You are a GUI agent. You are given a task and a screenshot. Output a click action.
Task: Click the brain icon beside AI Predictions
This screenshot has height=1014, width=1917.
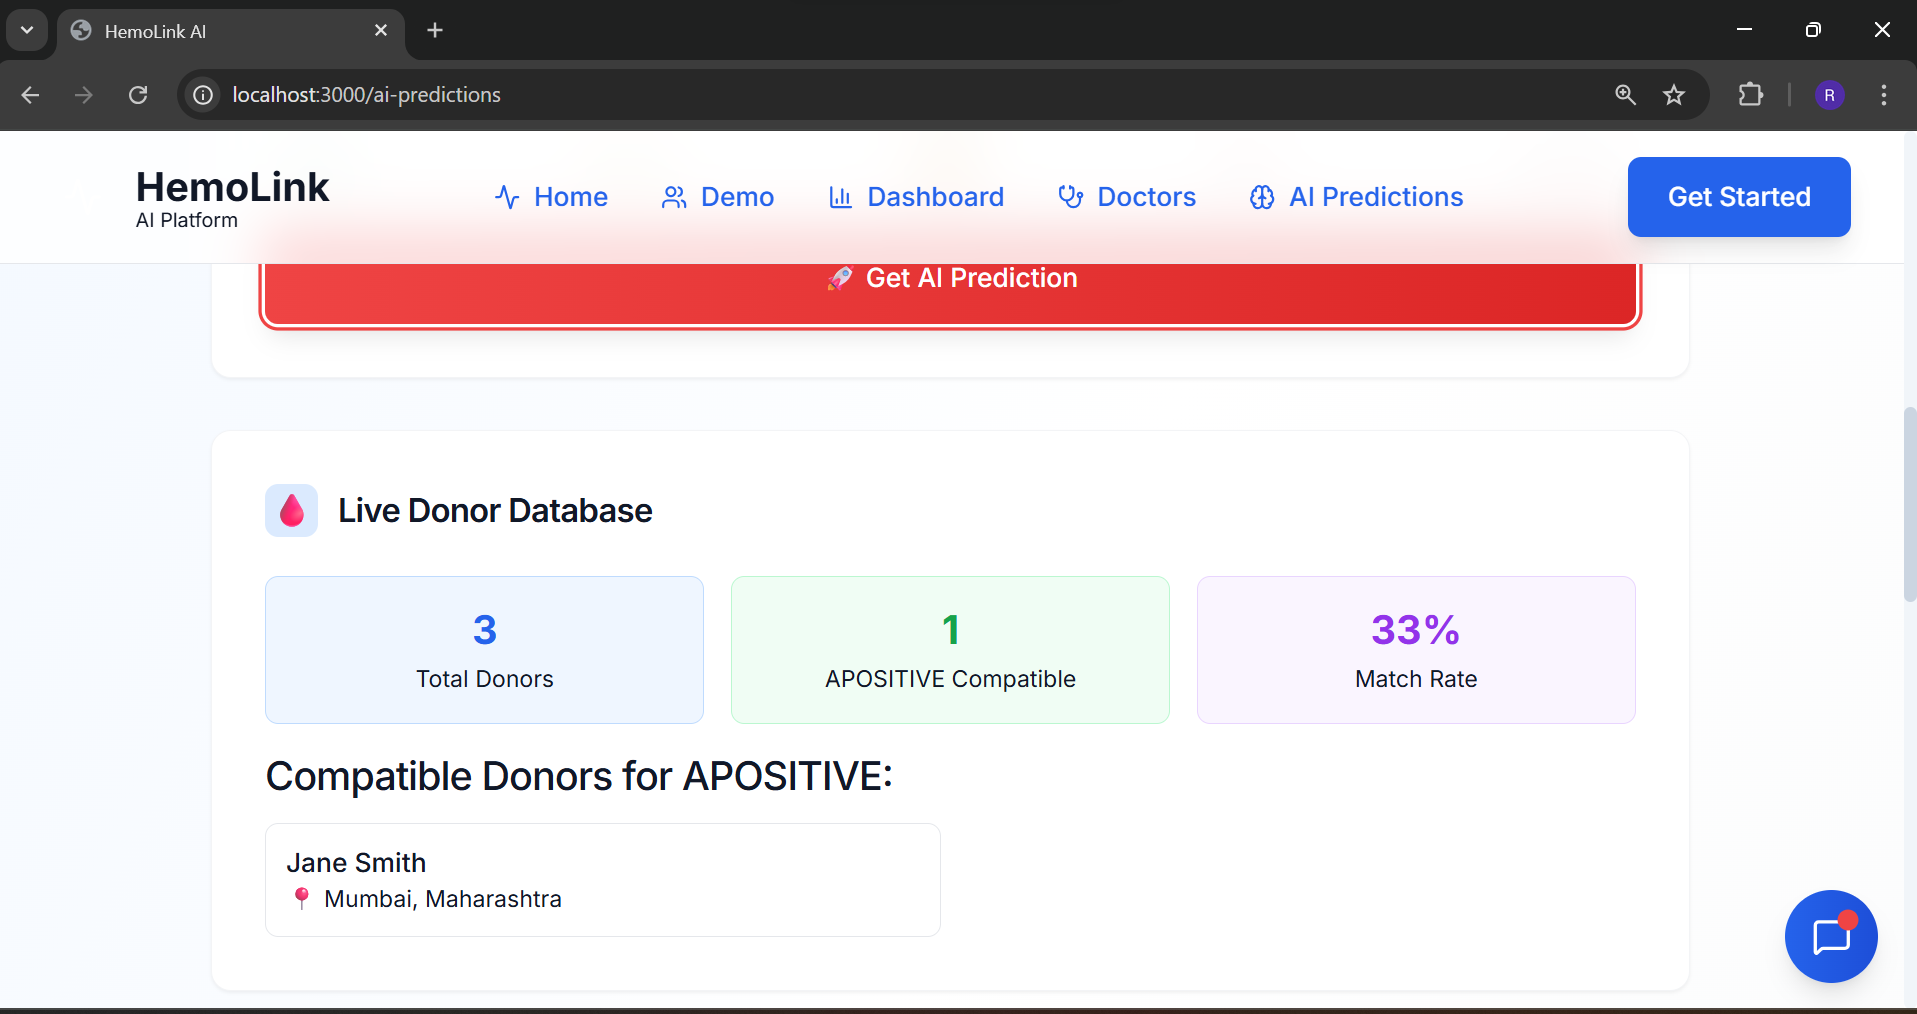point(1262,197)
